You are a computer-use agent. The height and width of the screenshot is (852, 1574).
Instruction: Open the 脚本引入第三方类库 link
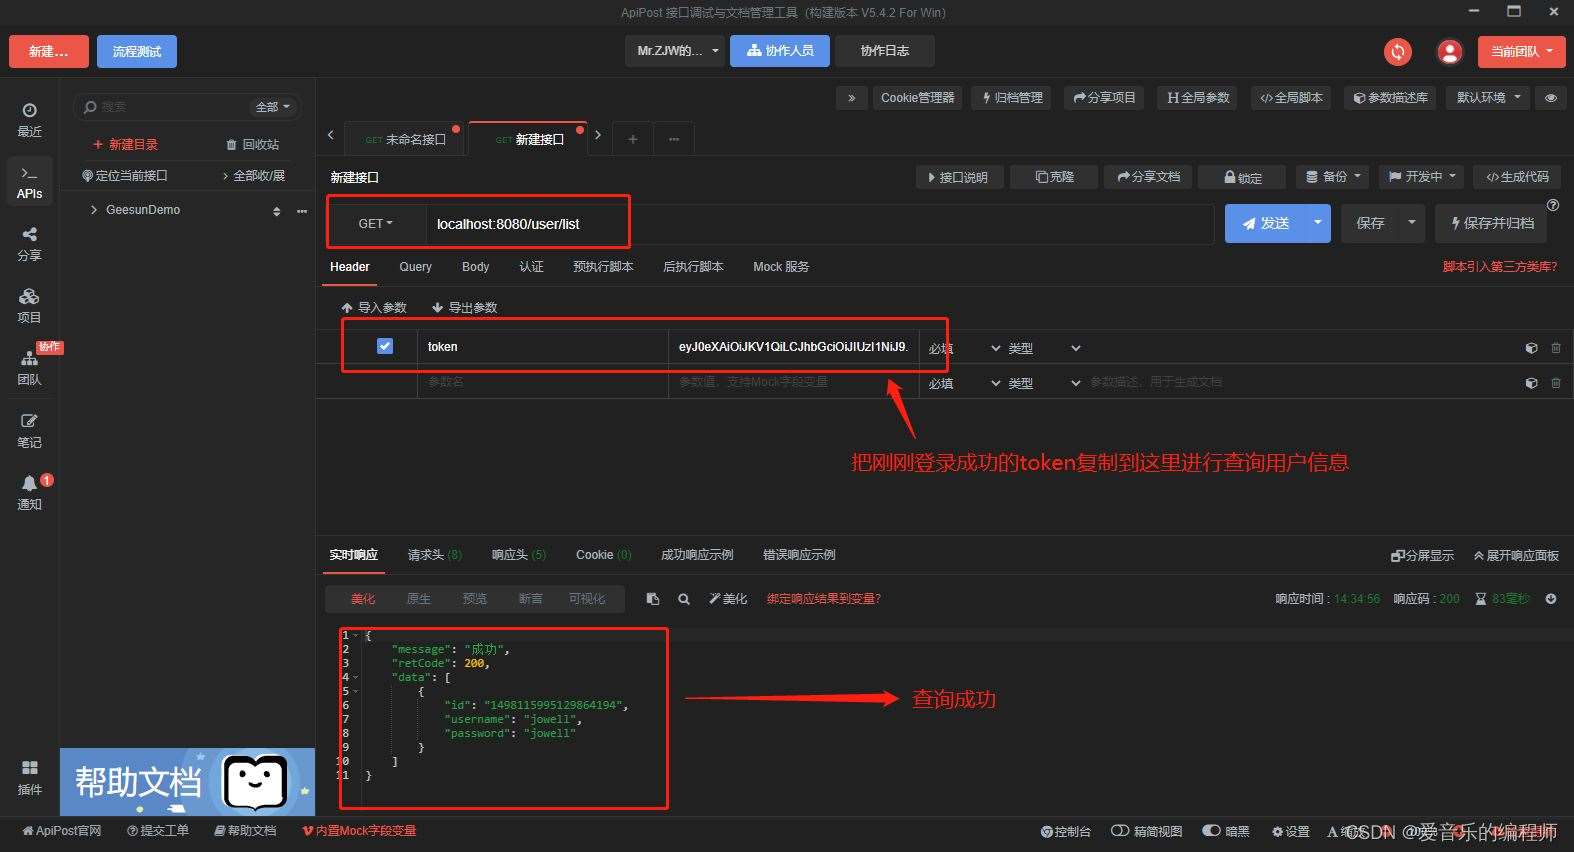[x=1499, y=267]
